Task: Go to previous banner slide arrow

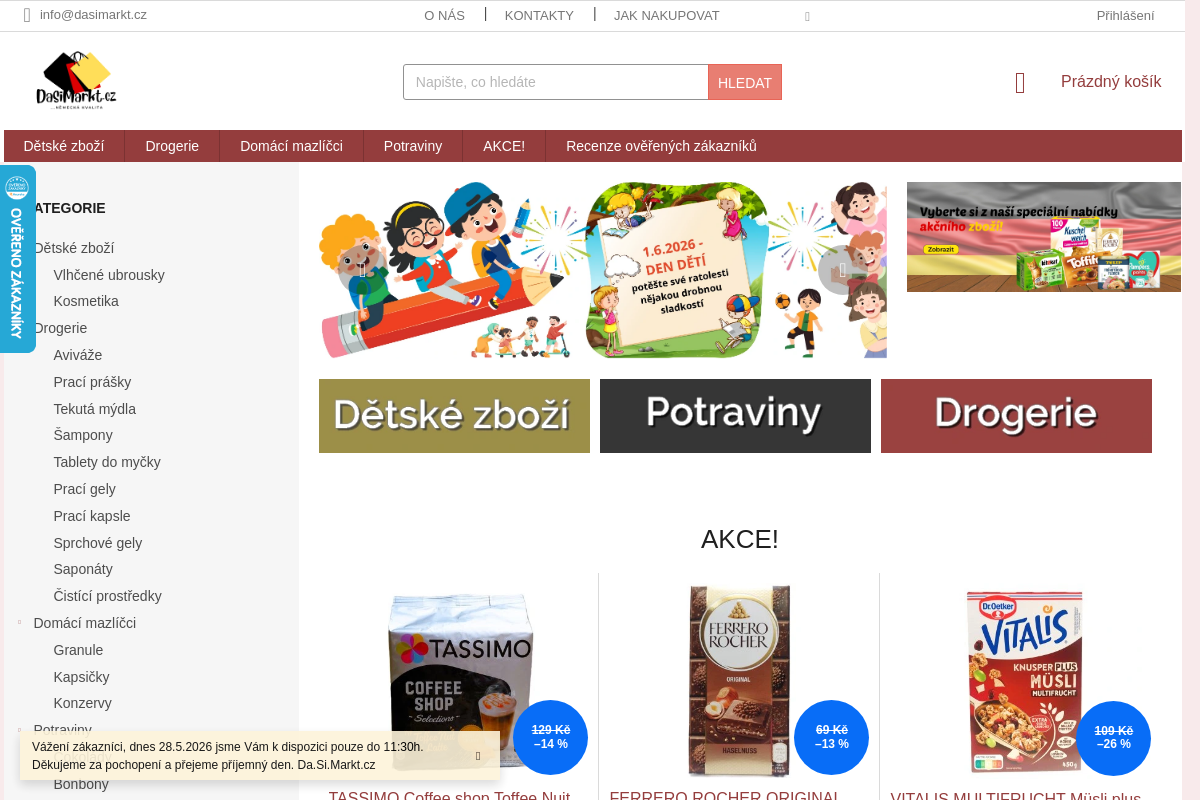Action: point(362,270)
